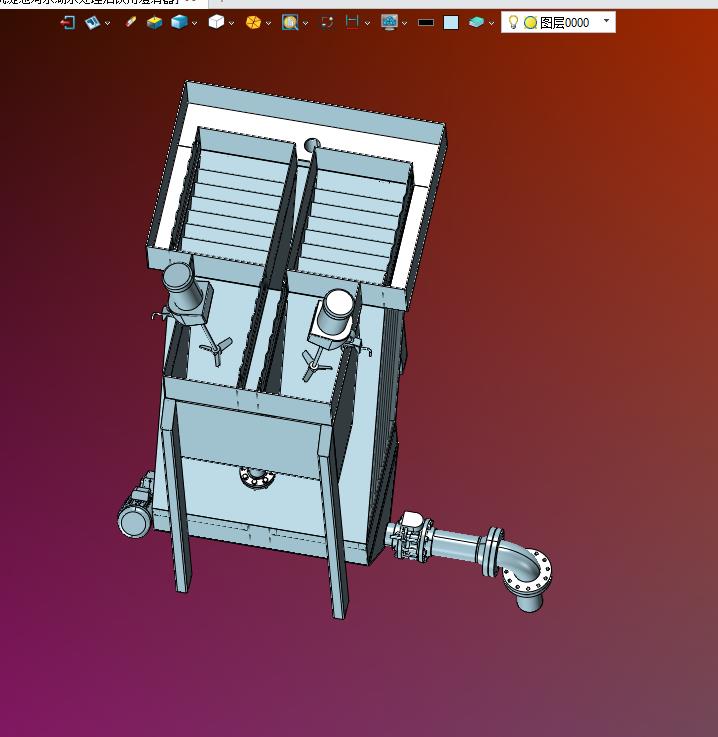Screen dimensions: 718x737
Task: Click the orange polygon mesh icon
Action: click(253, 23)
